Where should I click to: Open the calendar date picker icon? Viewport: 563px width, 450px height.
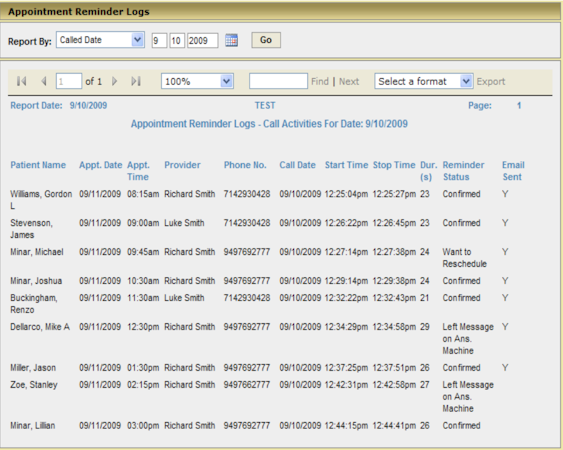[231, 40]
